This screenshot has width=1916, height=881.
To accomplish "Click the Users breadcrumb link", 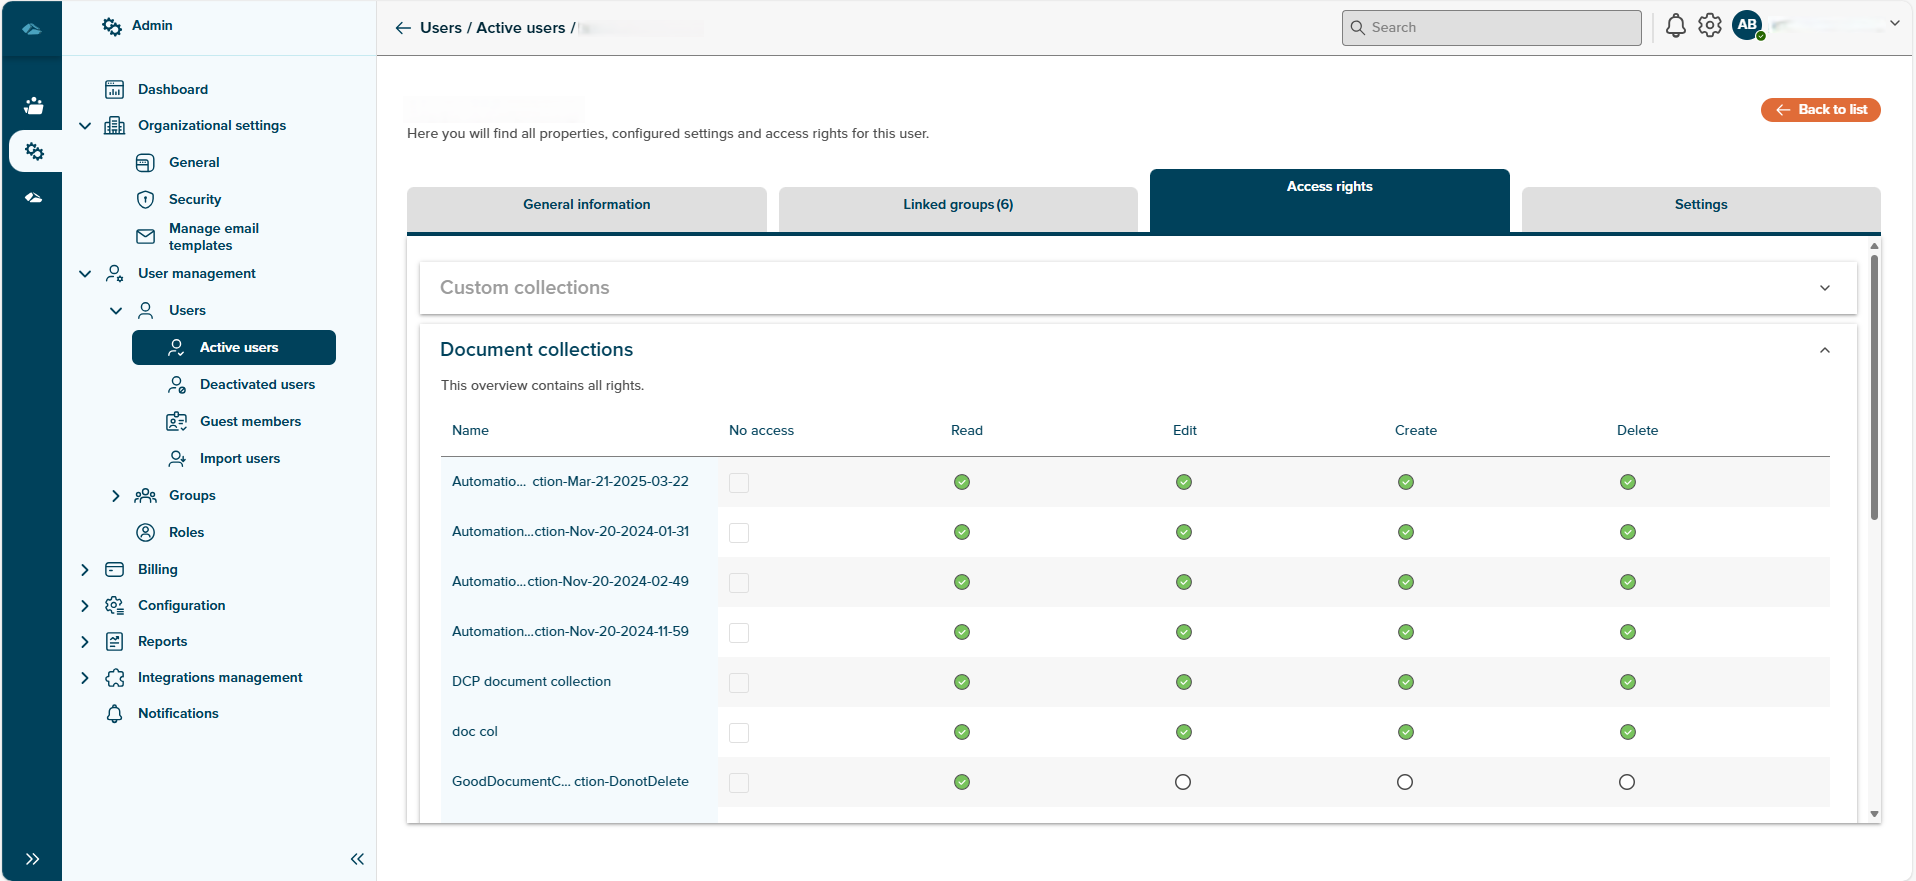I will 441,28.
